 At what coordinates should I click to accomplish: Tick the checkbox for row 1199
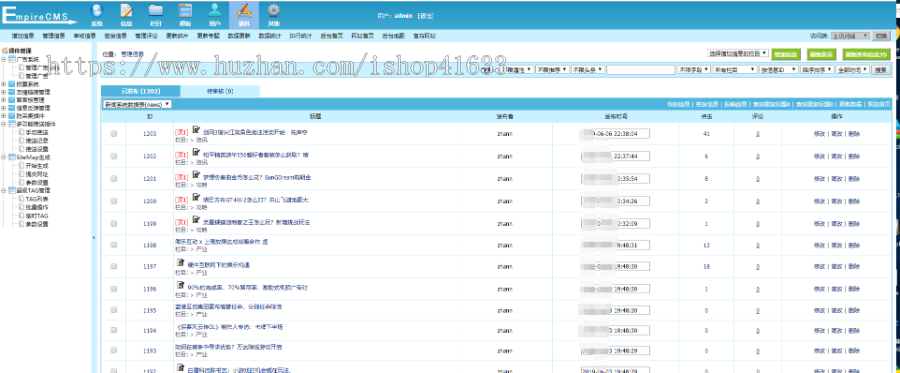pos(114,223)
